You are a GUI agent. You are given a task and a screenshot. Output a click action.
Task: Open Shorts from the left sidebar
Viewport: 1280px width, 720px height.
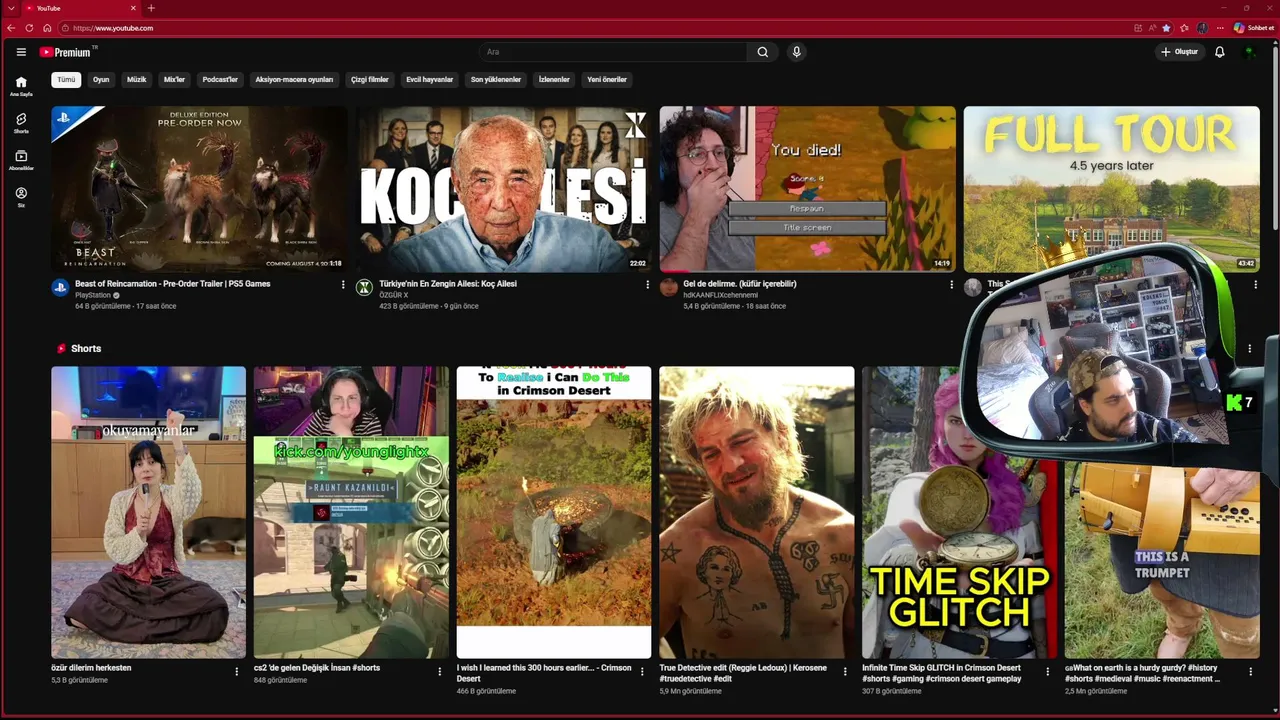(21, 123)
